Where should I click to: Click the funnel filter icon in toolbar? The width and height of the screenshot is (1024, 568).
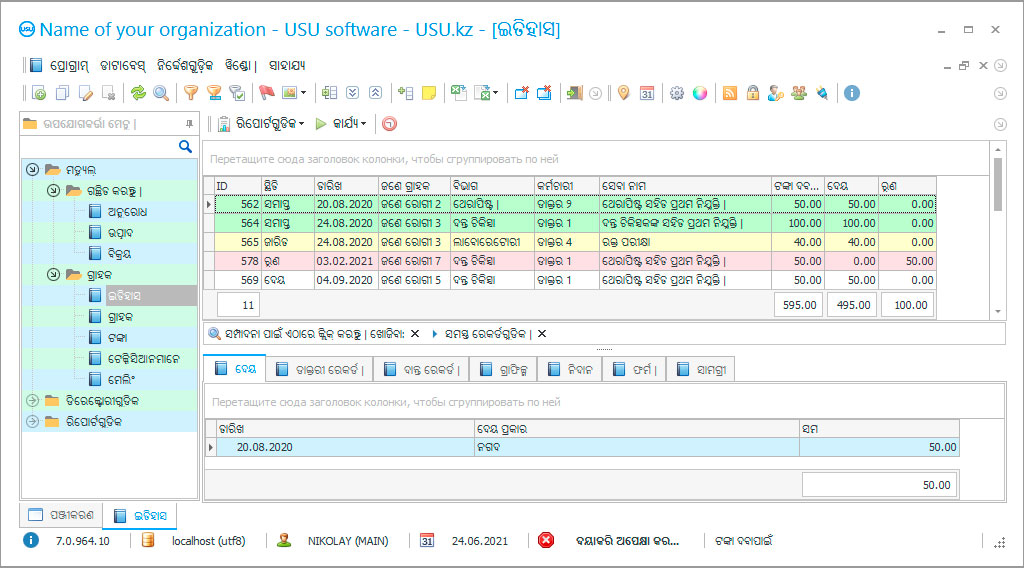190,93
